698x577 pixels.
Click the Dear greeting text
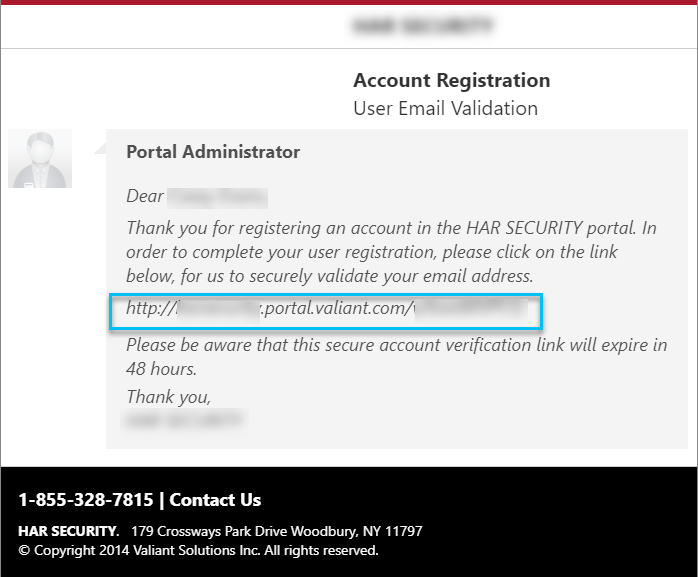145,196
